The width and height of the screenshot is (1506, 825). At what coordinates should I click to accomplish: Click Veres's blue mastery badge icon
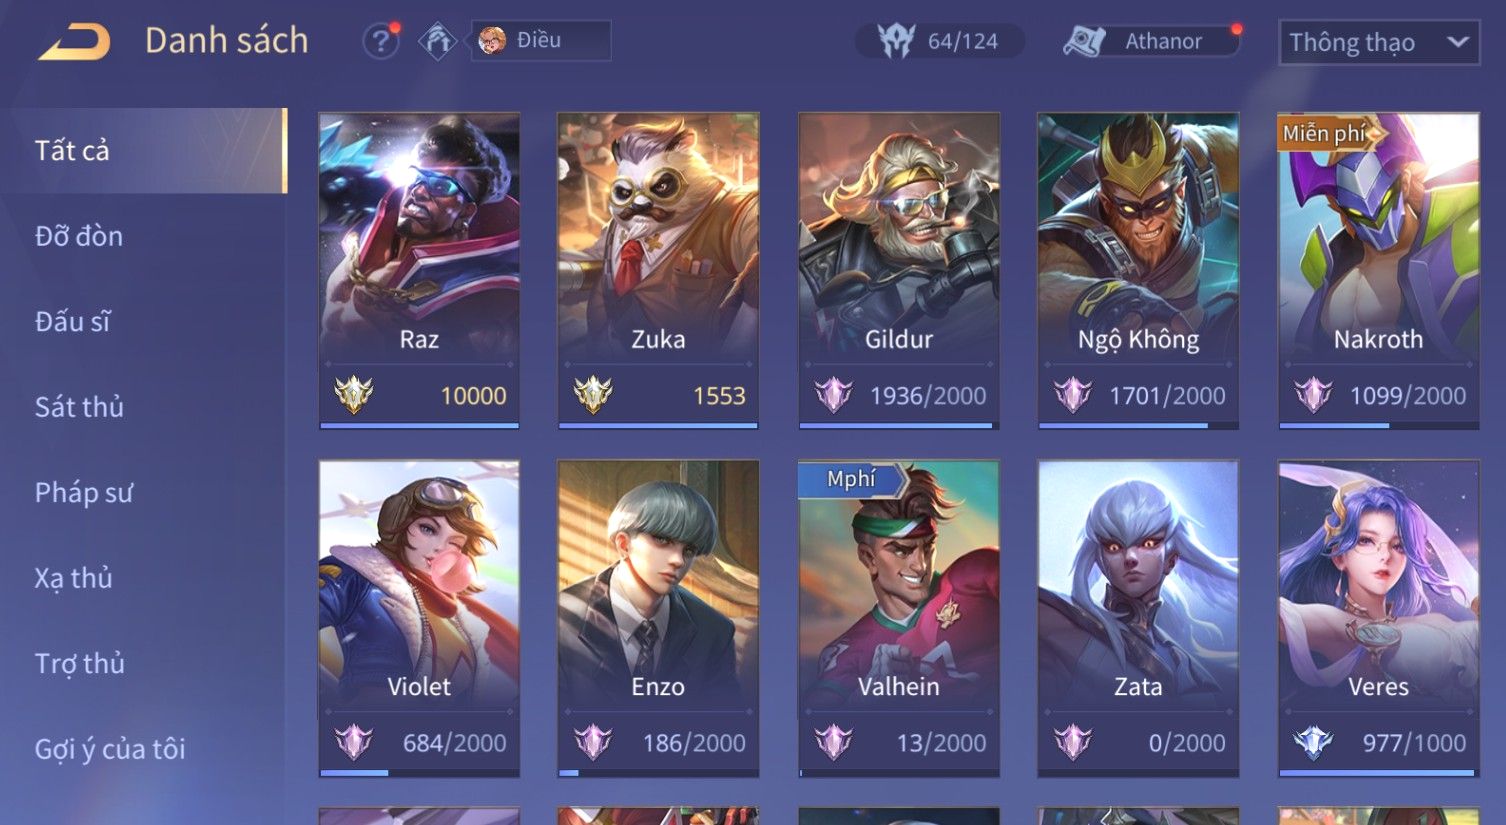1312,742
